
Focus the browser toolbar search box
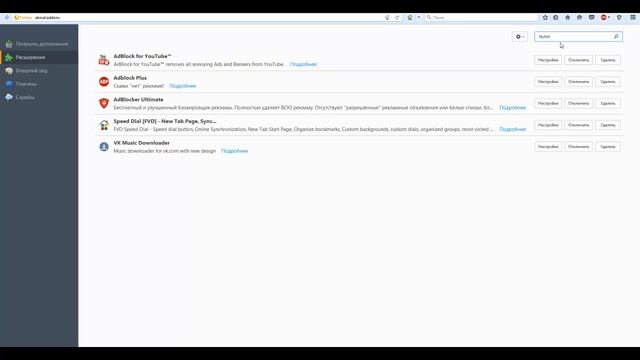point(482,18)
